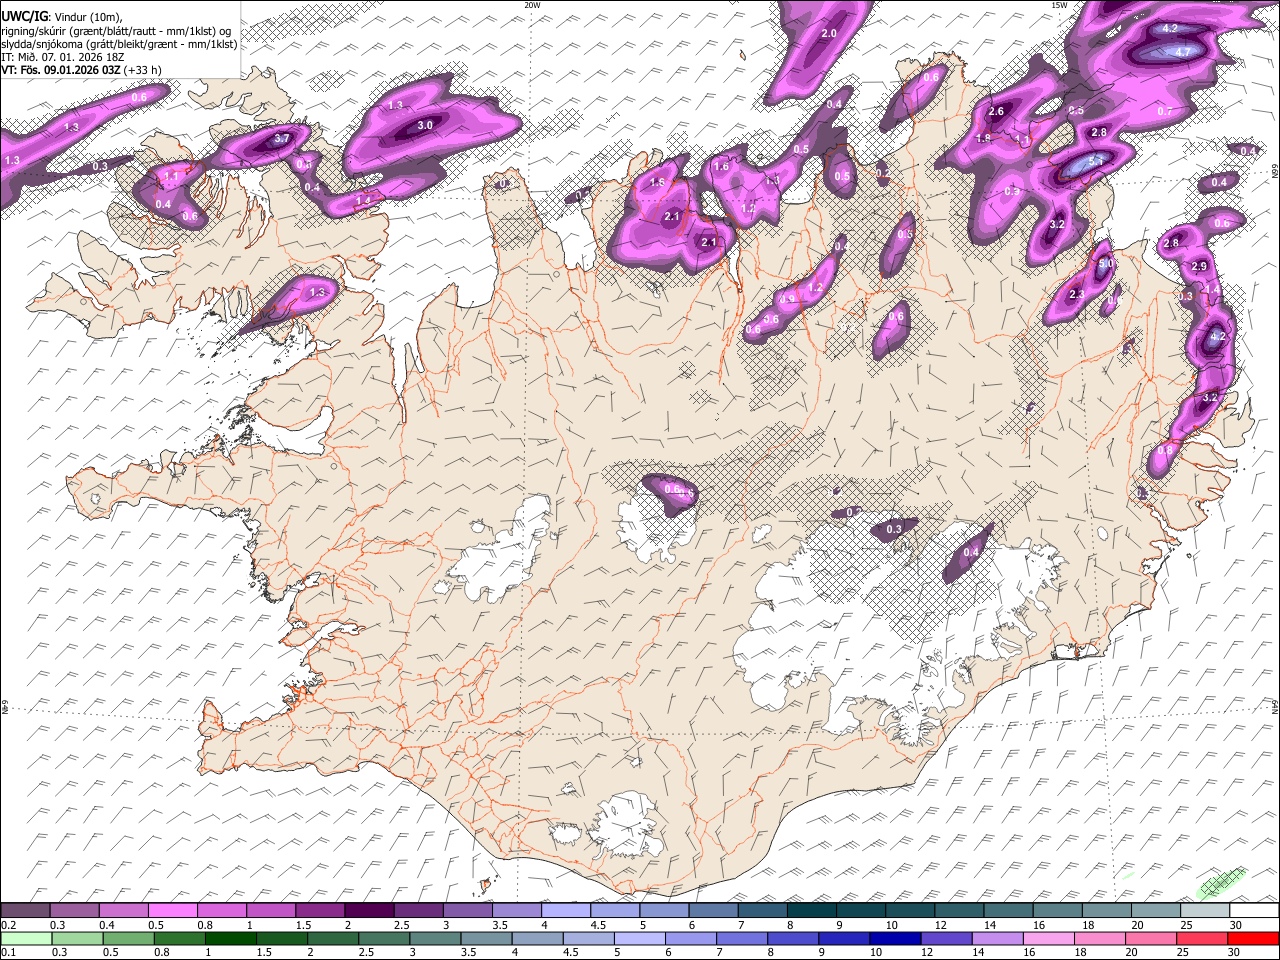Image resolution: width=1280 pixels, height=960 pixels.
Task: Click the "0.4" label in the snow legend
Action: tap(107, 925)
